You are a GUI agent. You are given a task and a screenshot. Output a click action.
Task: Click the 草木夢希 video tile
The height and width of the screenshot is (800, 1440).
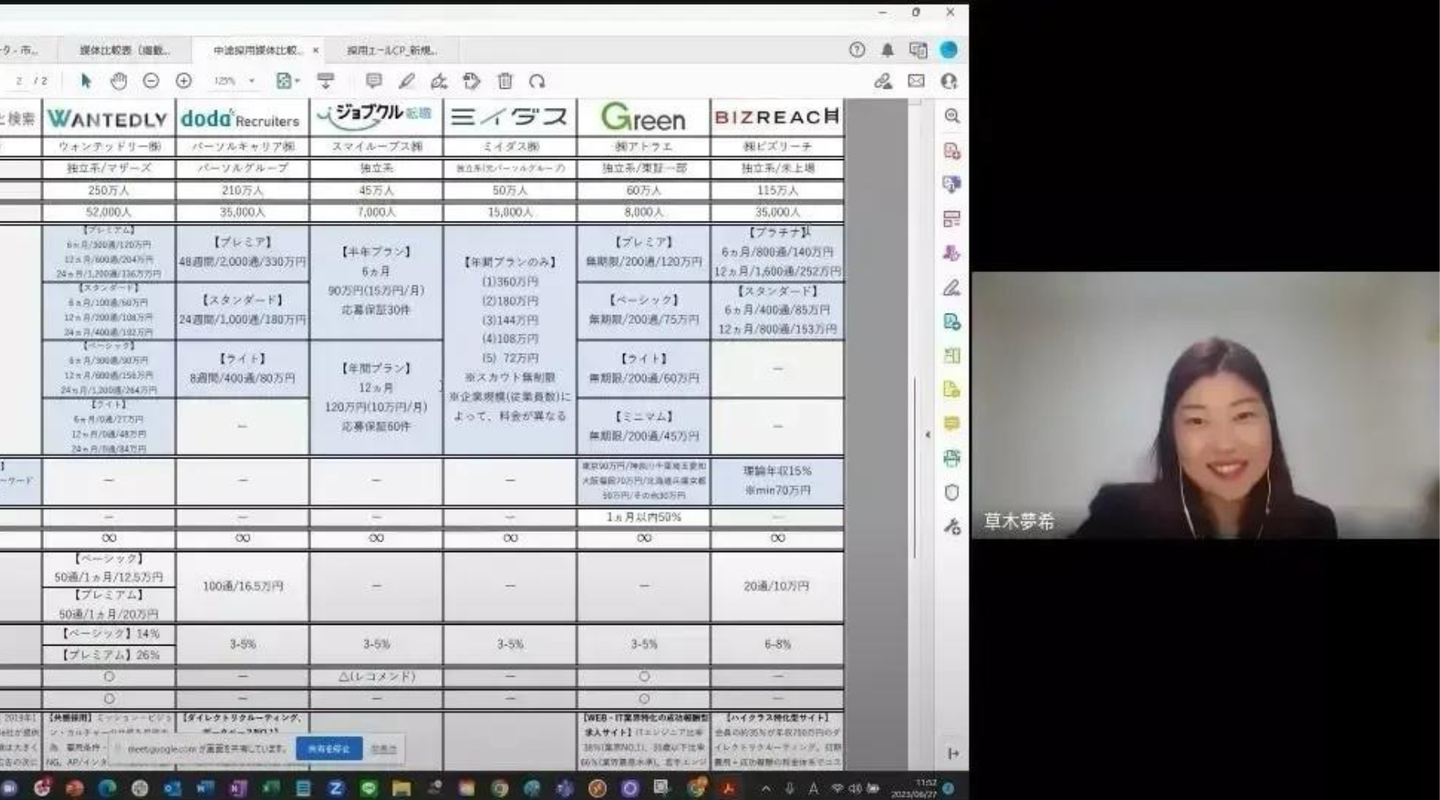[1205, 405]
